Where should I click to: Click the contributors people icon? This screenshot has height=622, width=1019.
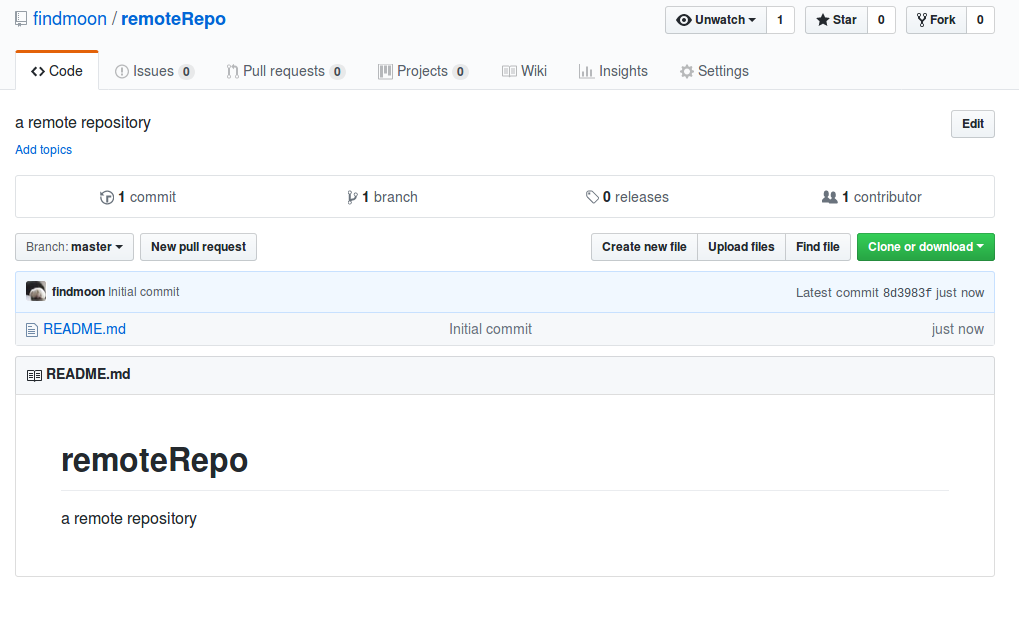pos(829,198)
